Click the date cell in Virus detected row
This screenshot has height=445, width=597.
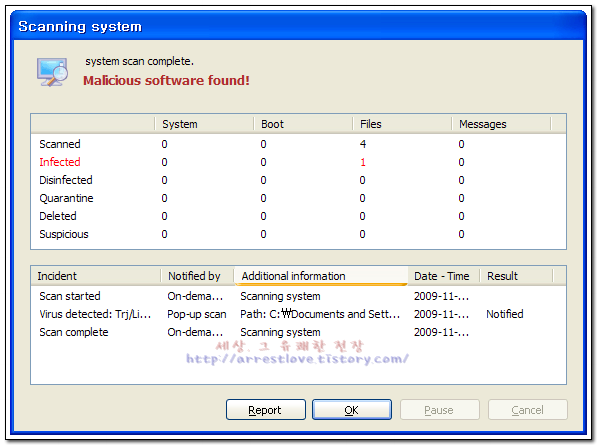tap(441, 314)
